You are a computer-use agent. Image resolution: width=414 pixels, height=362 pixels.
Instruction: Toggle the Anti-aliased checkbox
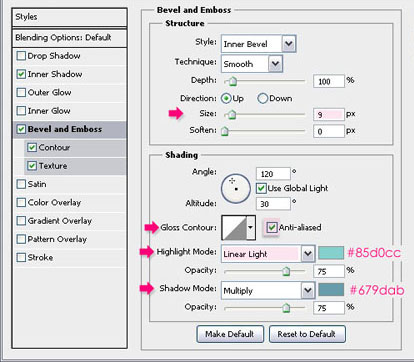(x=272, y=227)
